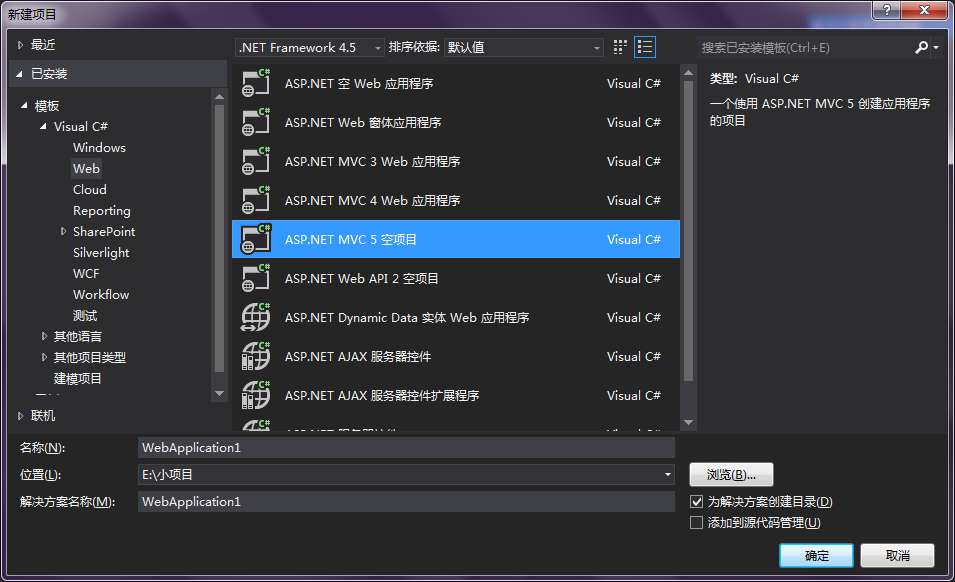Select WCF in the template tree
This screenshot has height=582, width=955.
click(86, 274)
